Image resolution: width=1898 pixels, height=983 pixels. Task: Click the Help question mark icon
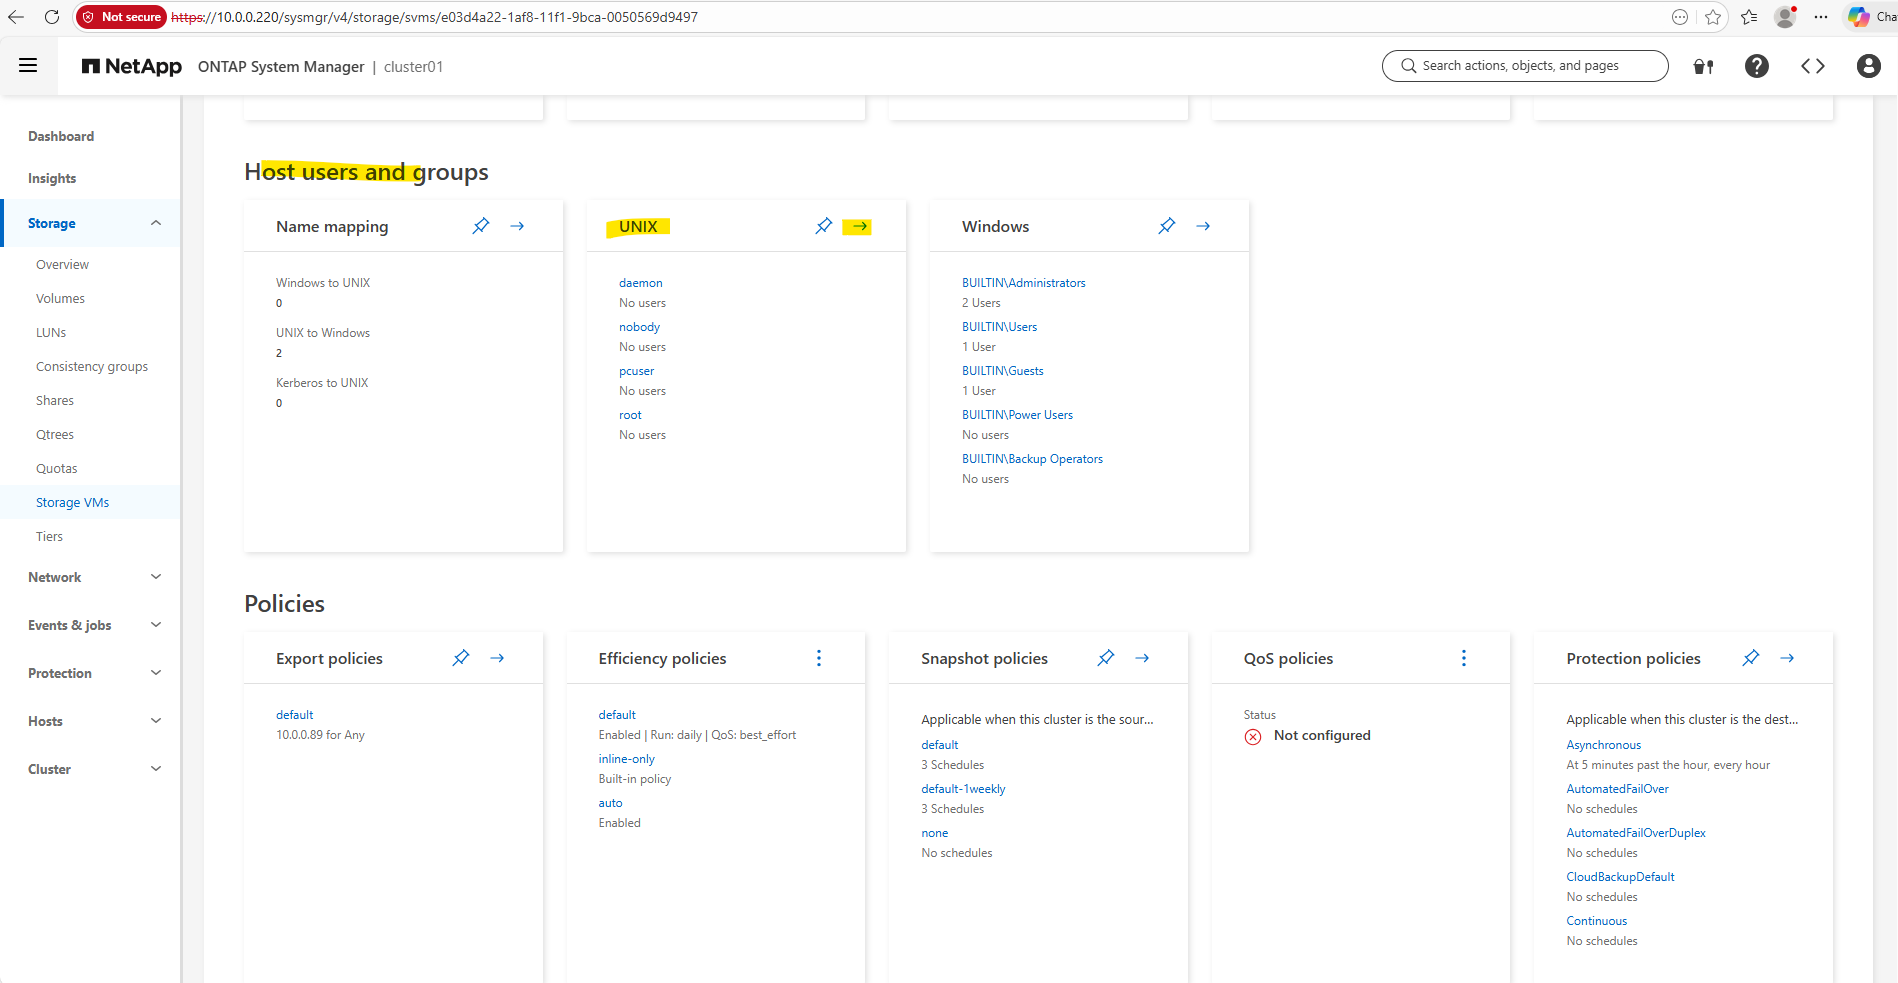click(1756, 66)
